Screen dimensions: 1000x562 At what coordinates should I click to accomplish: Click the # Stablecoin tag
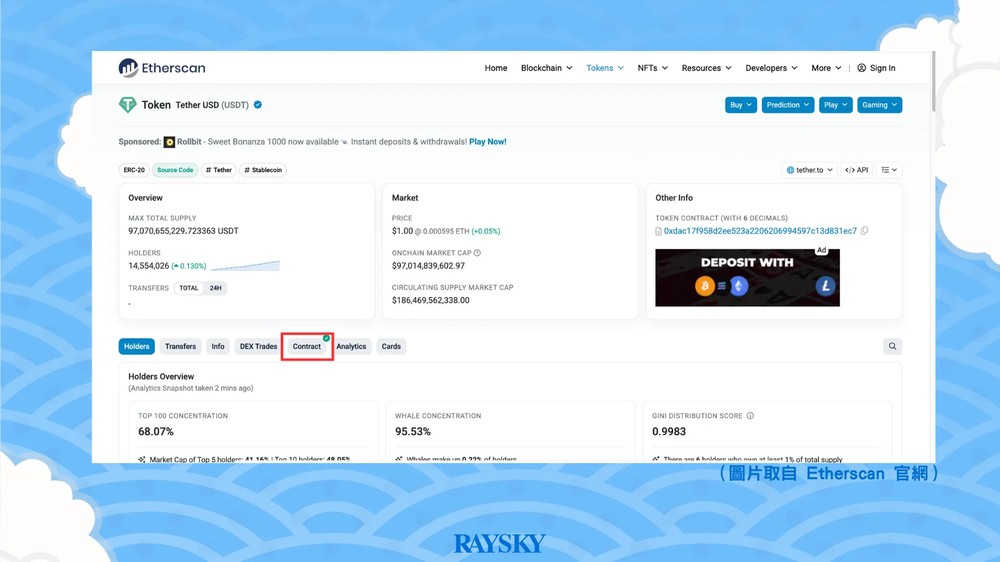pos(263,170)
